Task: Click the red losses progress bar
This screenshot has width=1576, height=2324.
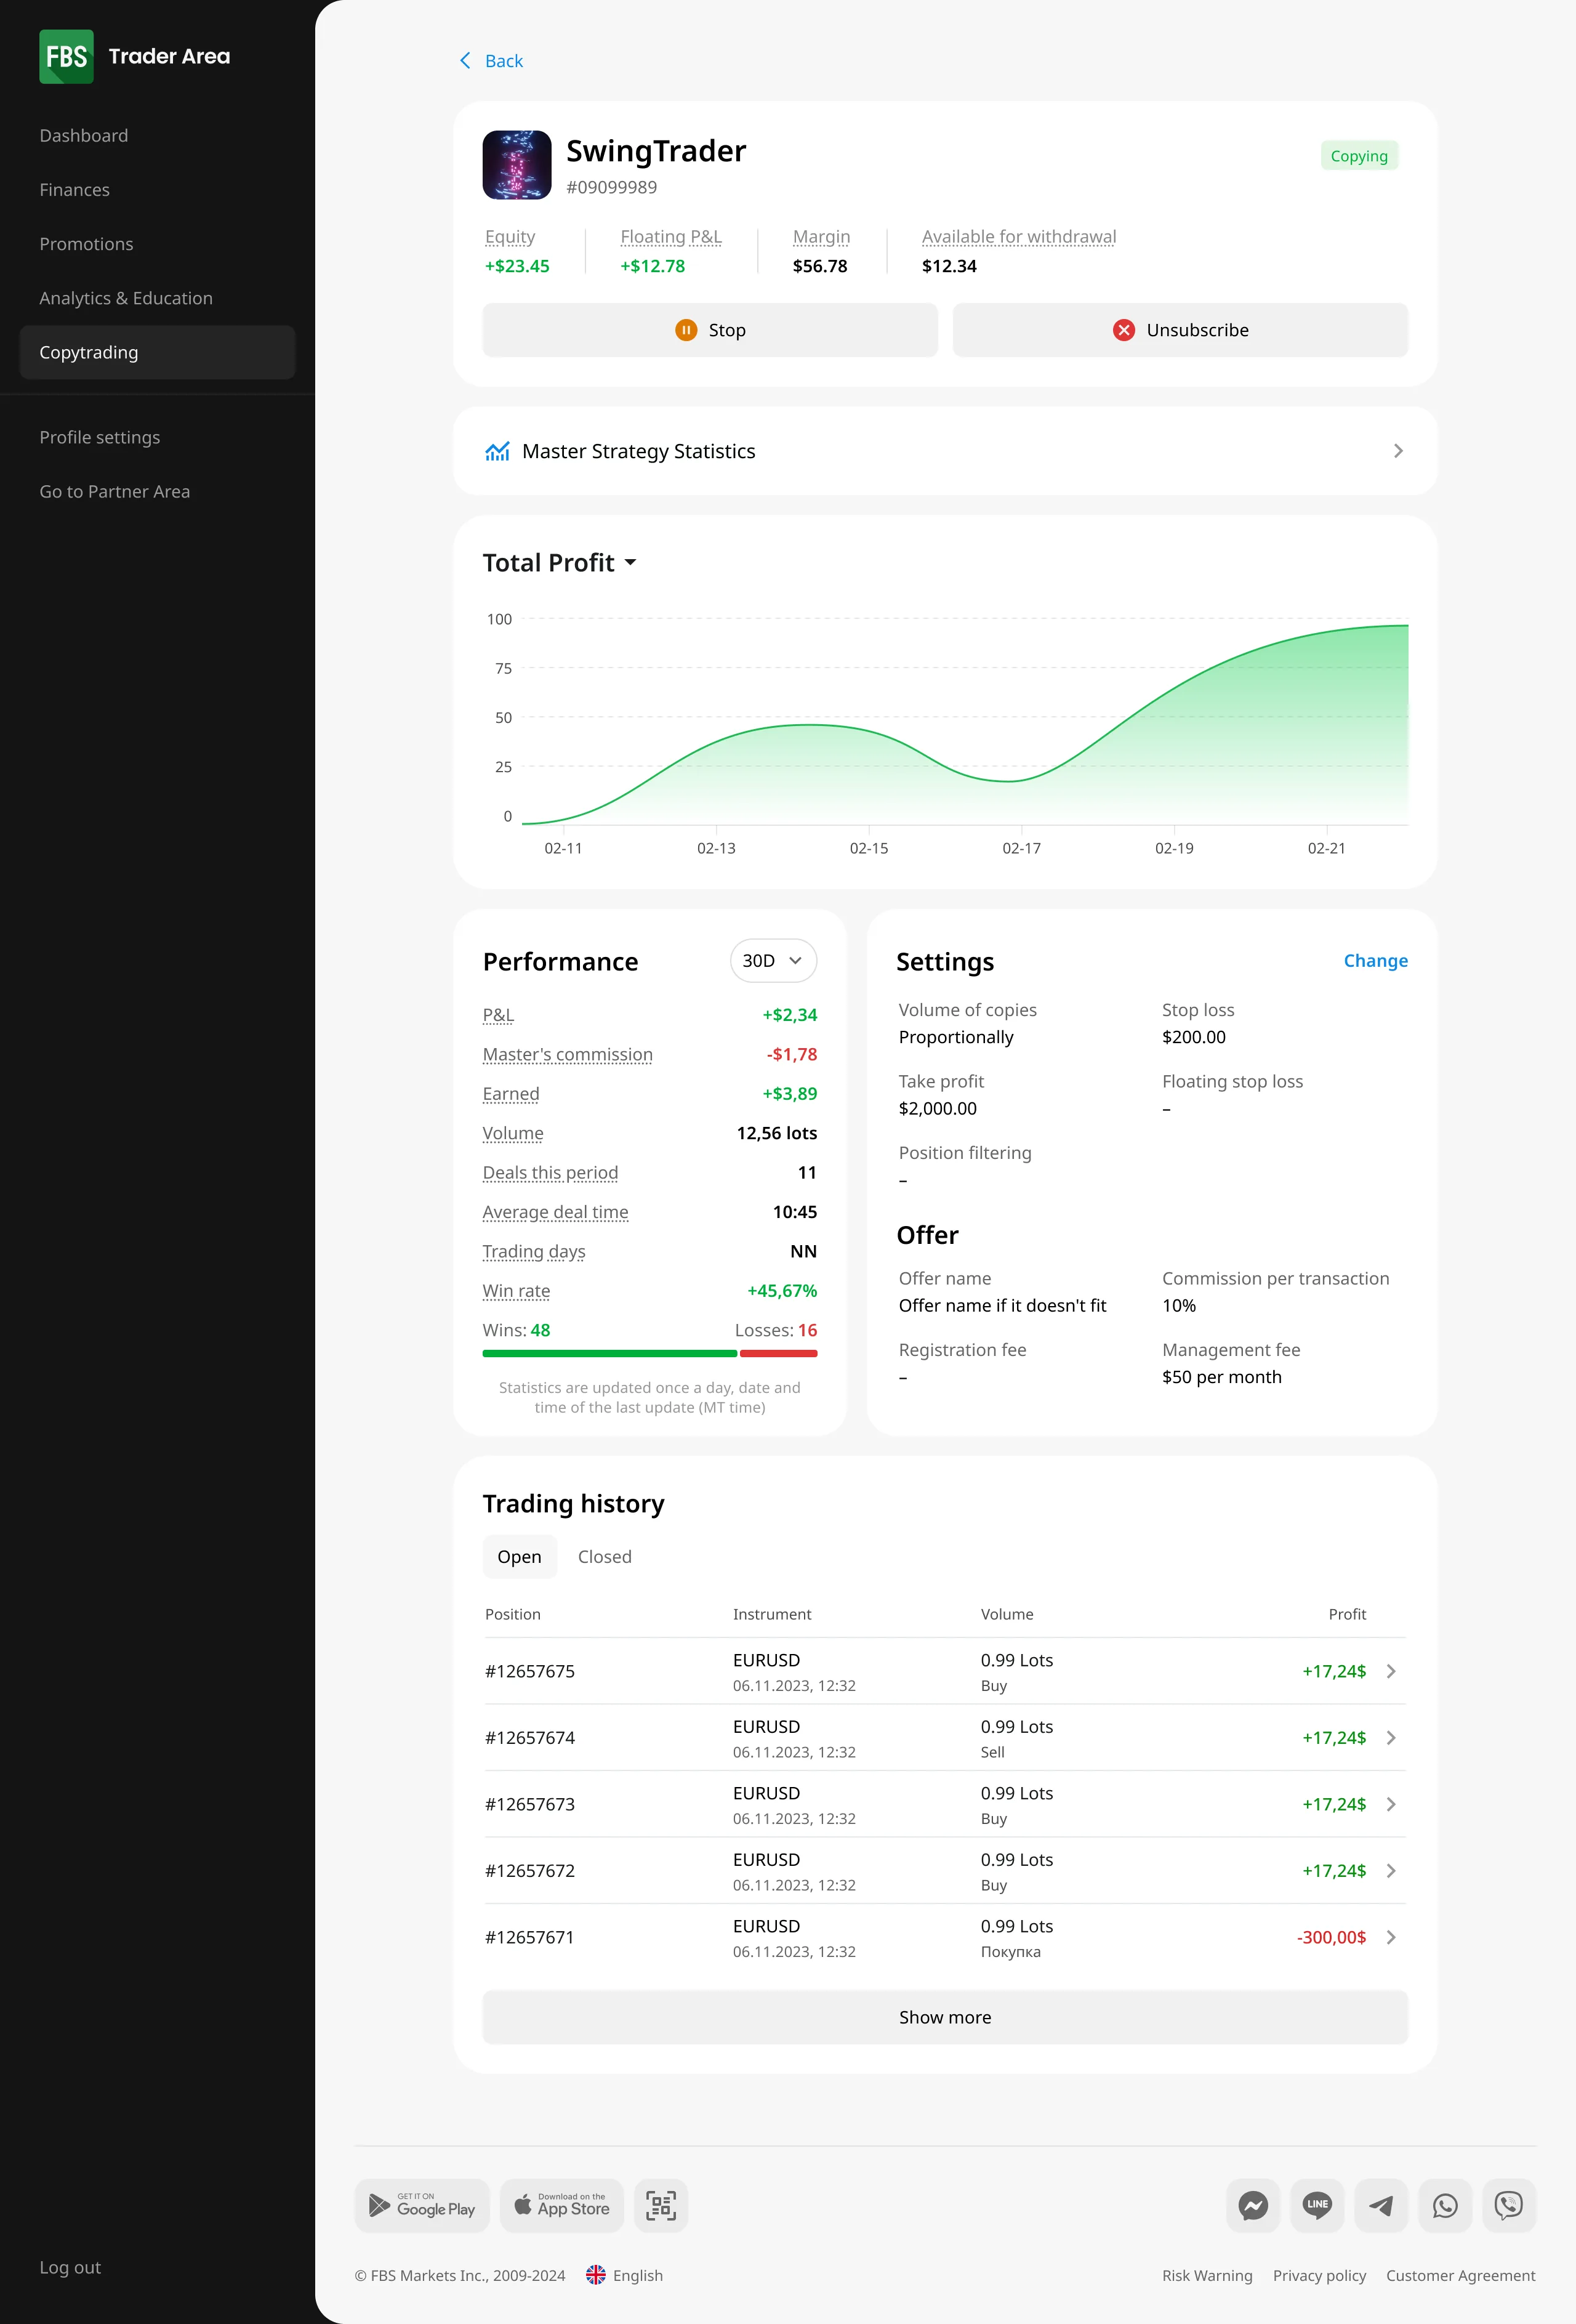Action: pos(779,1353)
